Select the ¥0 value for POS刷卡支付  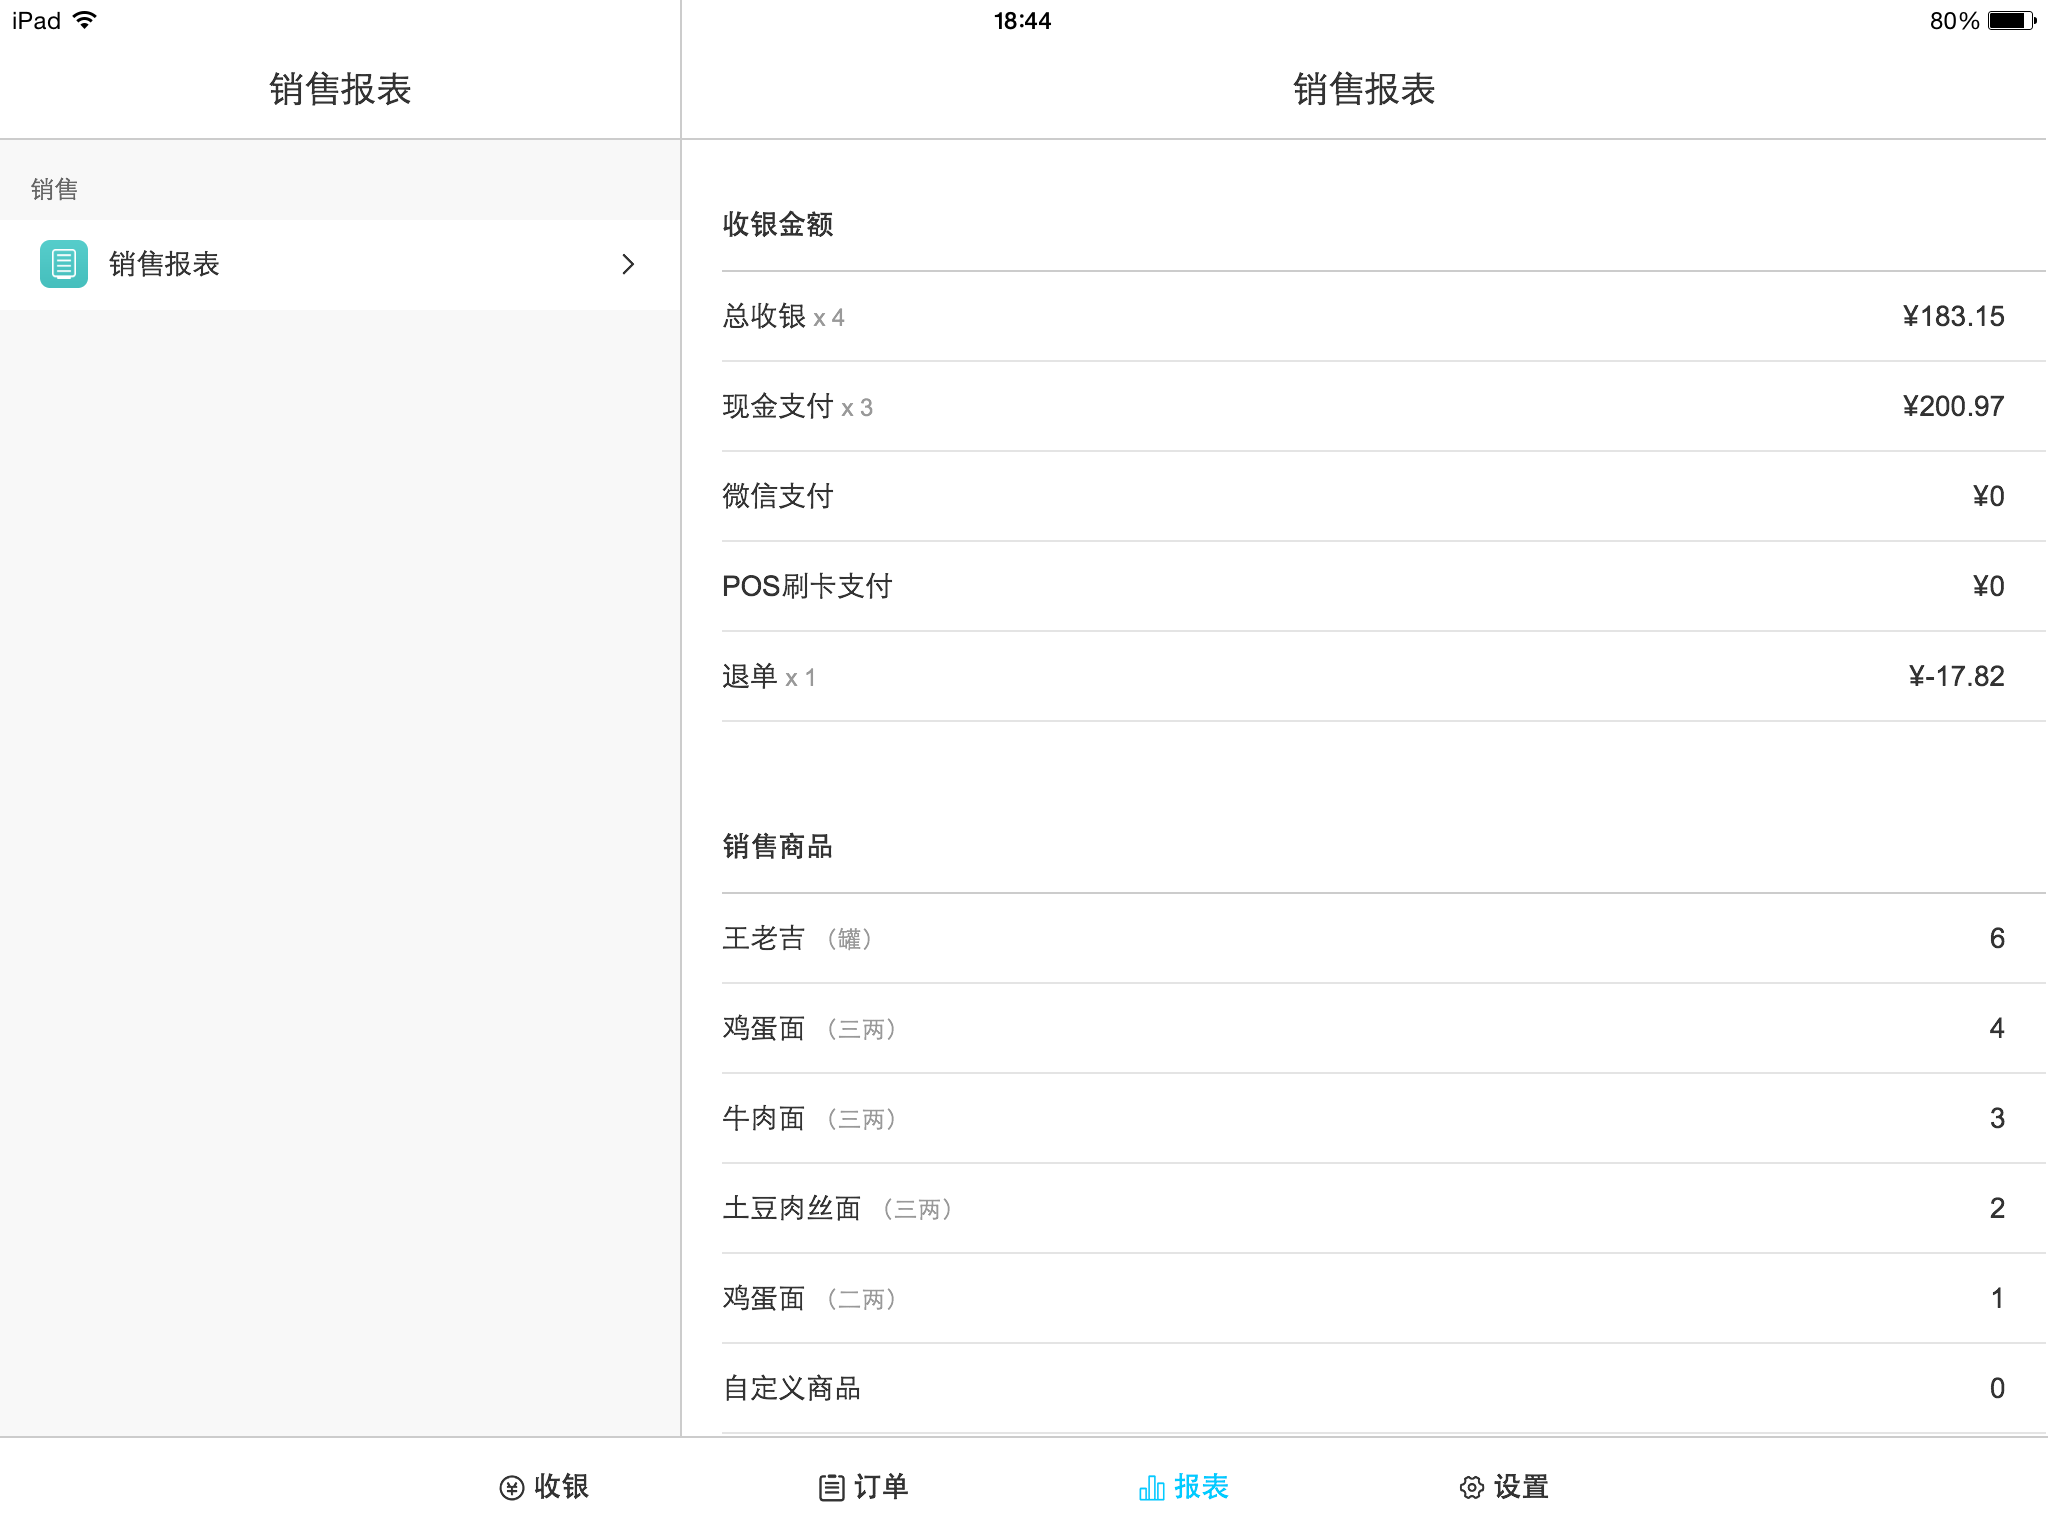click(1988, 586)
